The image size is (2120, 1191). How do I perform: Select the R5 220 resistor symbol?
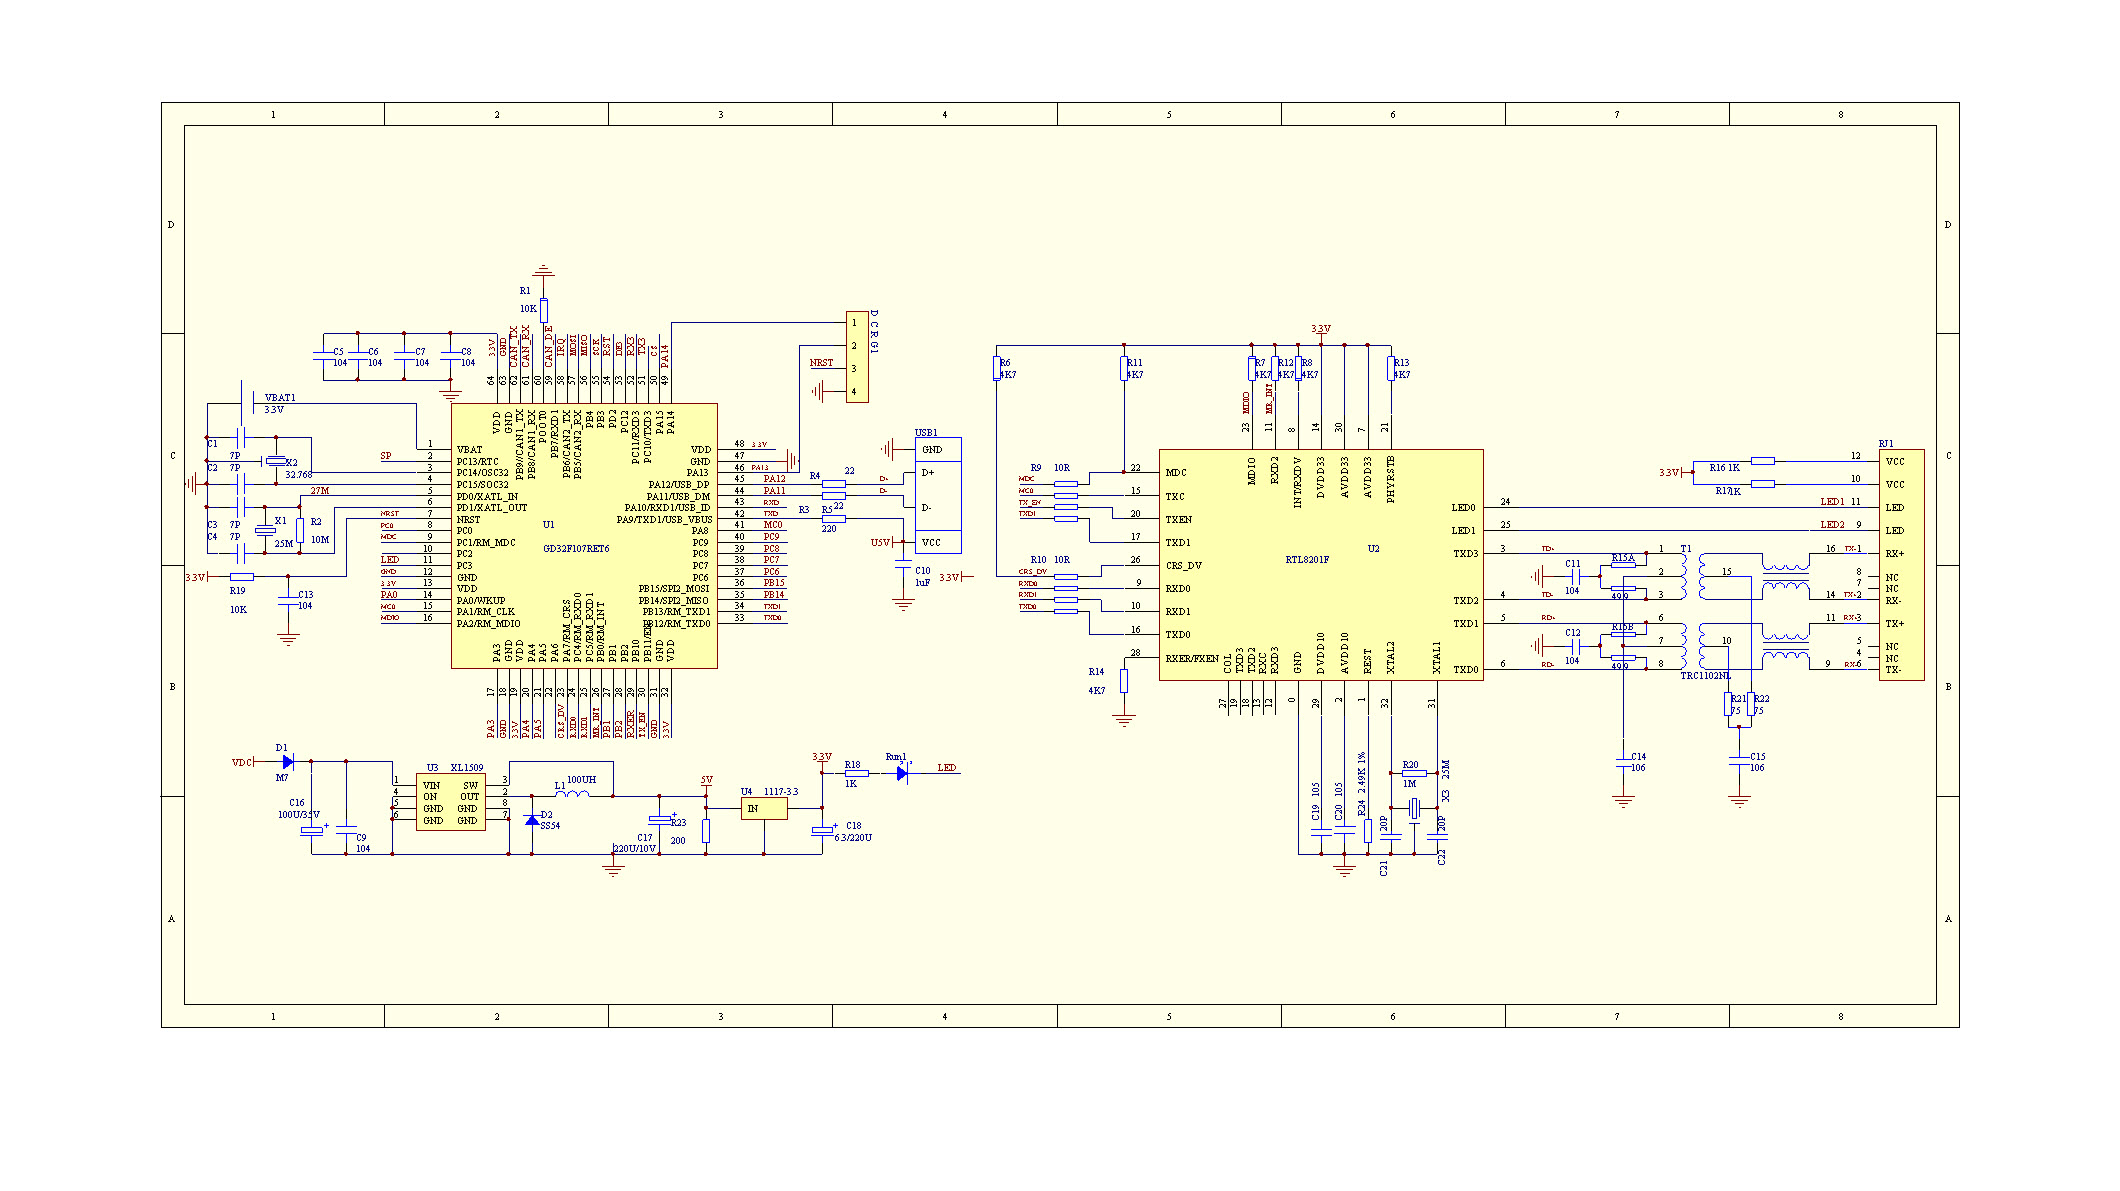(833, 519)
